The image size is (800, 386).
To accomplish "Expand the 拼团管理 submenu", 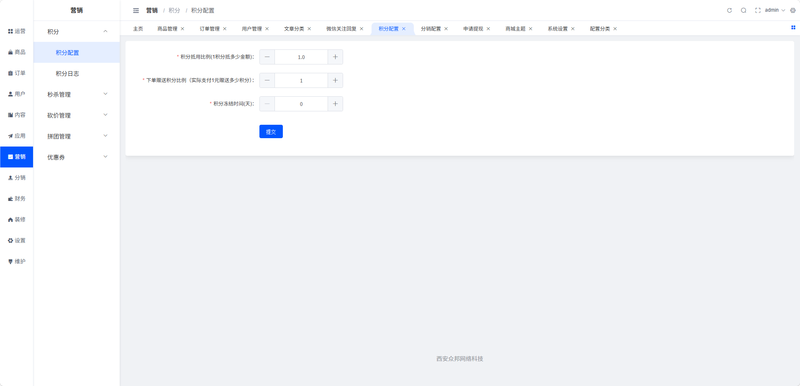I will 77,136.
